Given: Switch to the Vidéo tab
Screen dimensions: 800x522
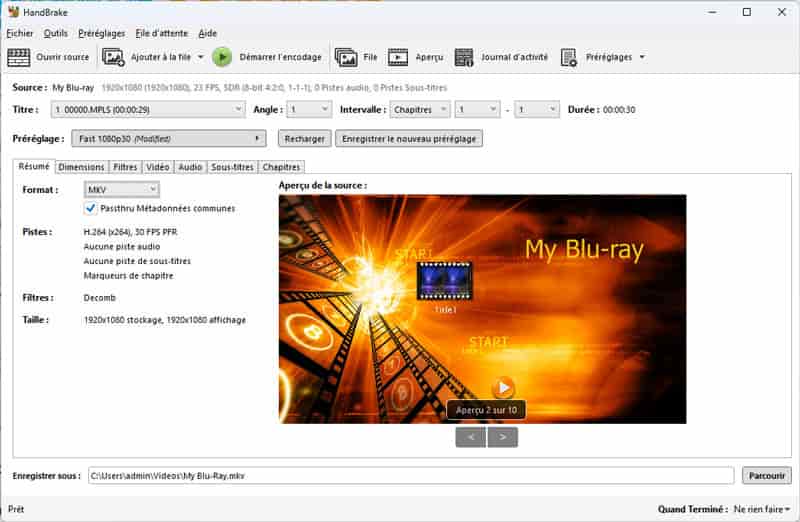Looking at the screenshot, I should click(158, 167).
